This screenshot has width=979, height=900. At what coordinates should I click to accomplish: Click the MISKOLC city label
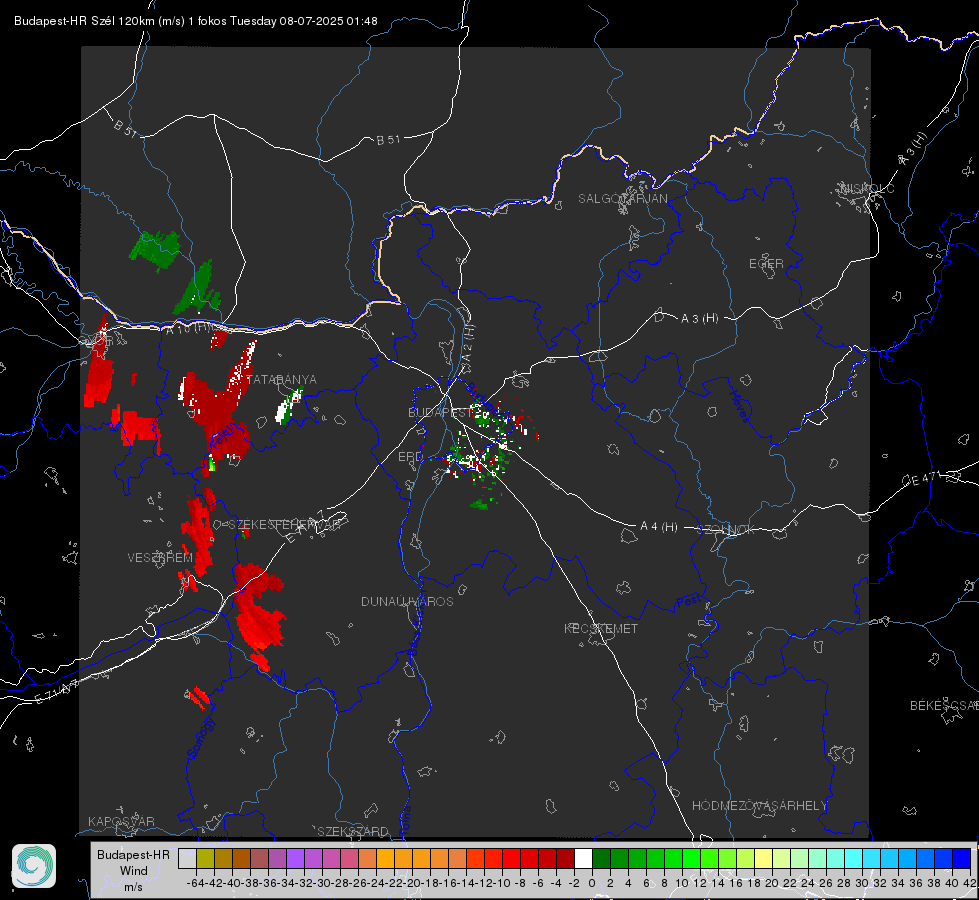coord(867,188)
